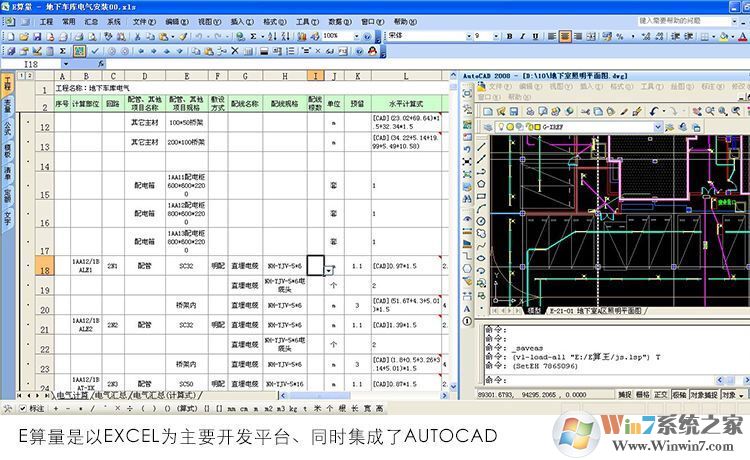Select the AutoCAD text A tool

[467, 309]
